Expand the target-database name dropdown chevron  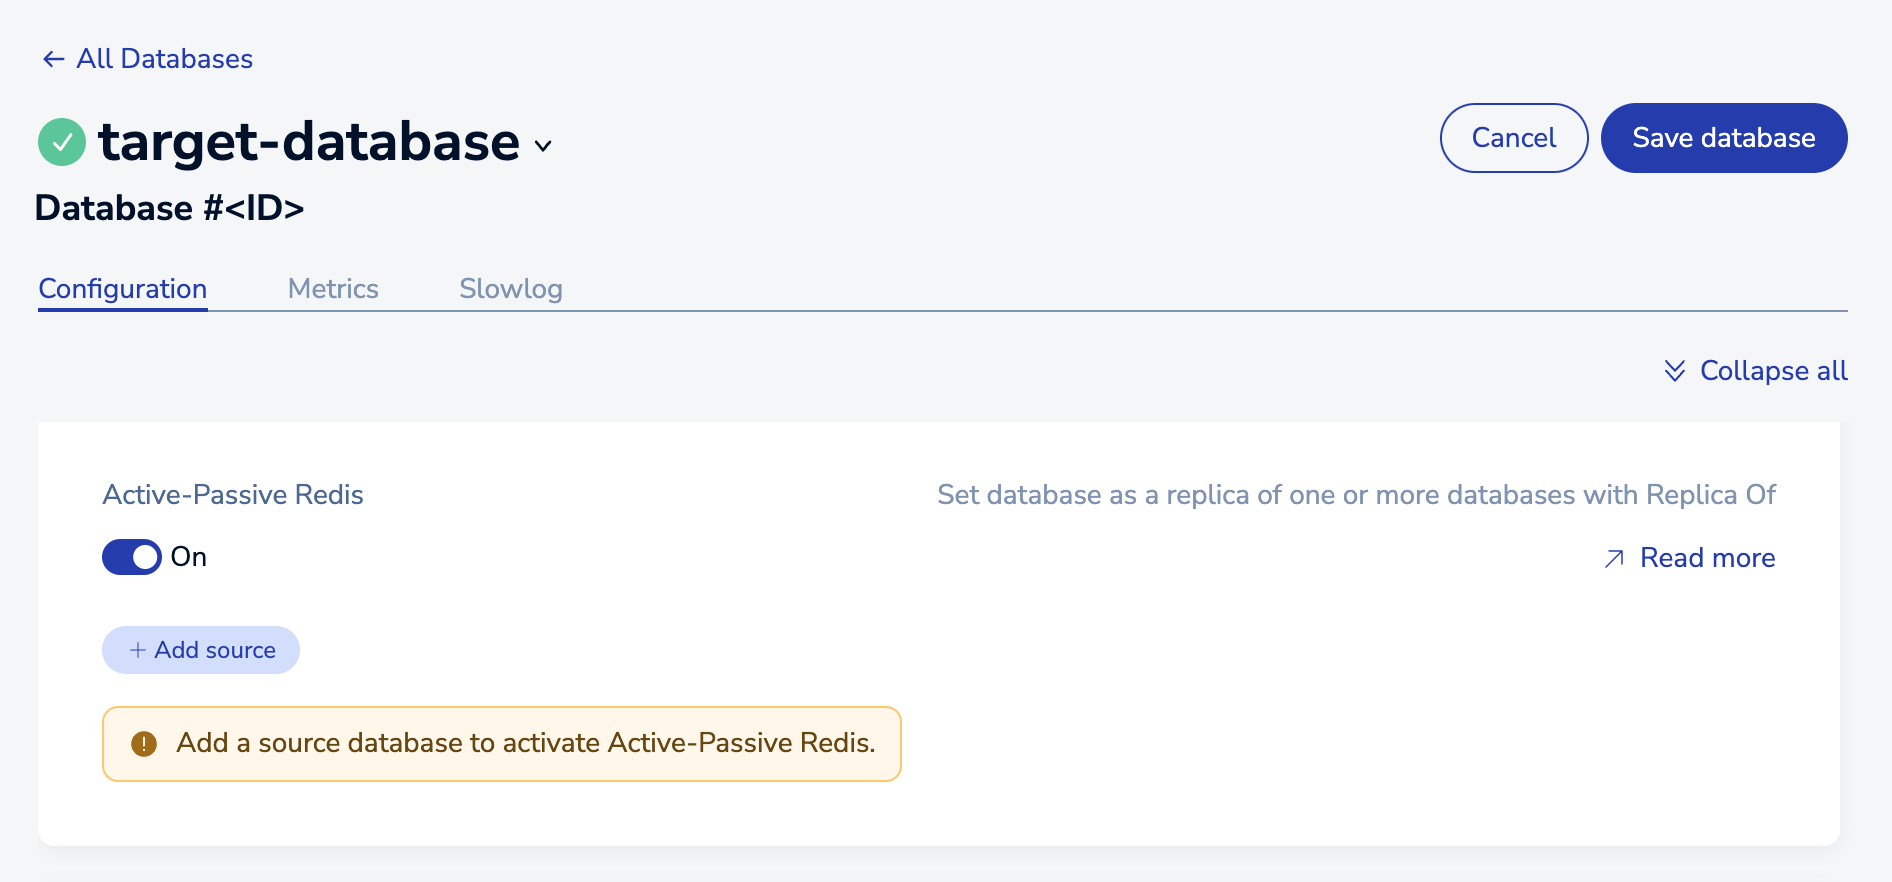point(543,146)
